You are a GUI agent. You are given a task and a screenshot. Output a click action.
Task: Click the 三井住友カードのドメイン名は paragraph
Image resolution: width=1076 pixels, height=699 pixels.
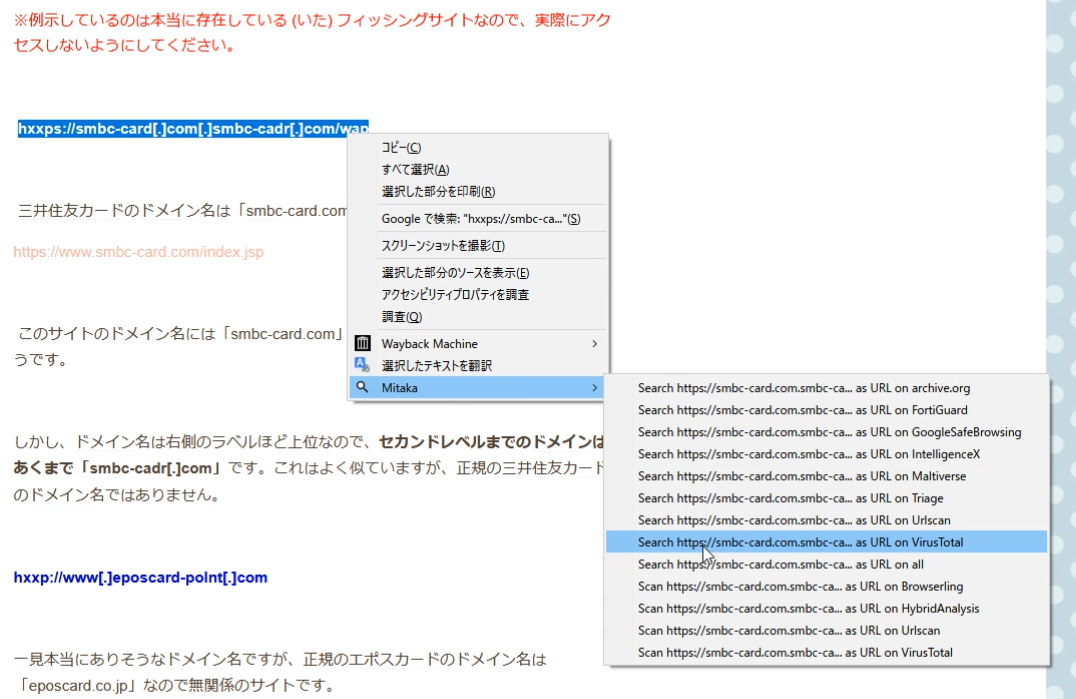183,211
